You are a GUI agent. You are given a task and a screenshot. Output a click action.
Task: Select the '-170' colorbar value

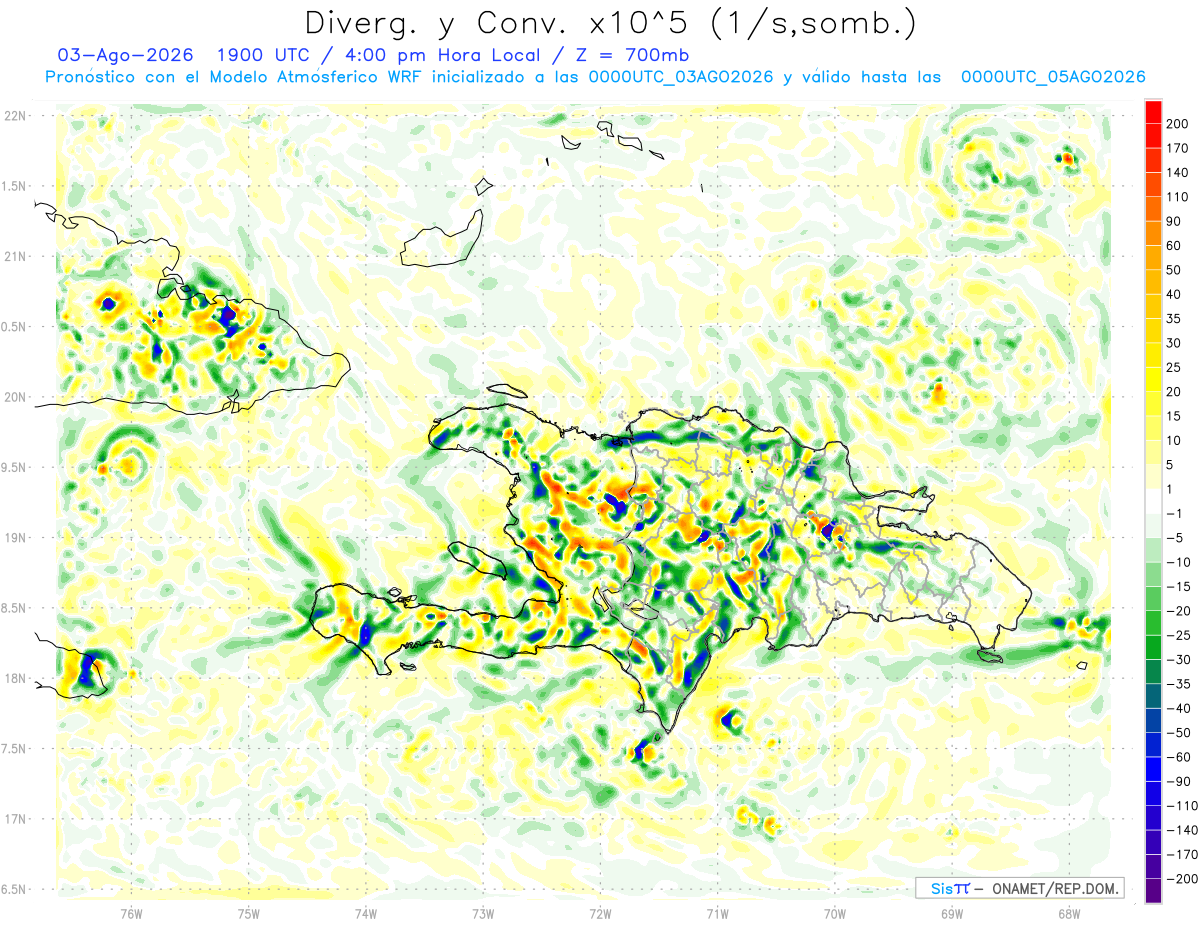(x=1182, y=855)
